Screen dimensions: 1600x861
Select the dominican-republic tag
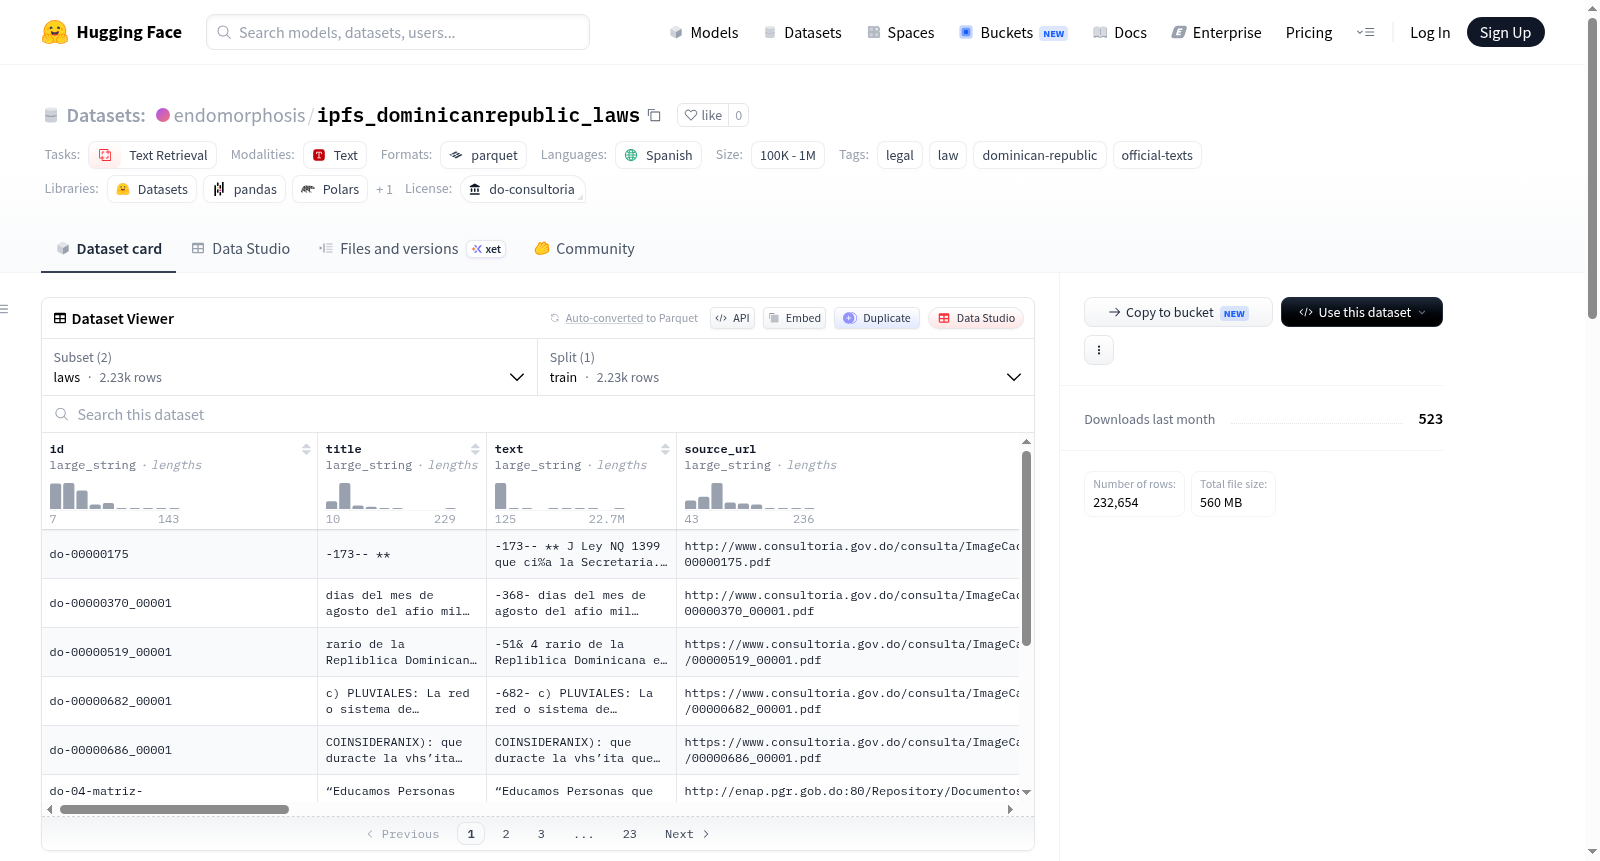click(x=1039, y=155)
